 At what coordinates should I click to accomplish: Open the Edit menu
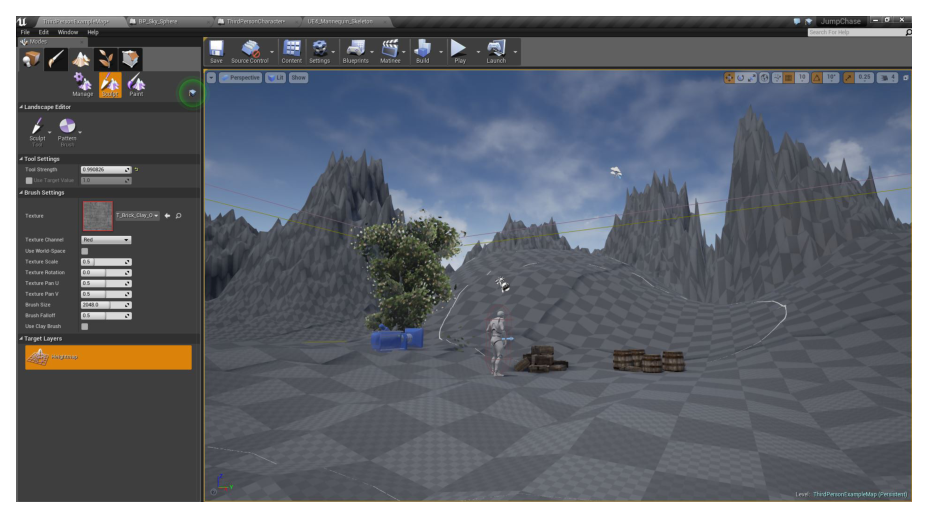coord(44,32)
